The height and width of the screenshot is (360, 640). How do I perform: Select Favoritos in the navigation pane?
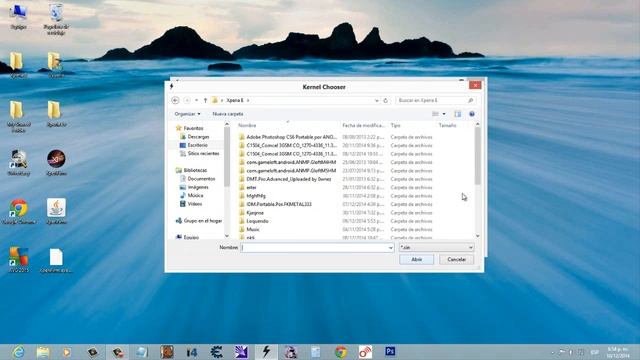193,128
